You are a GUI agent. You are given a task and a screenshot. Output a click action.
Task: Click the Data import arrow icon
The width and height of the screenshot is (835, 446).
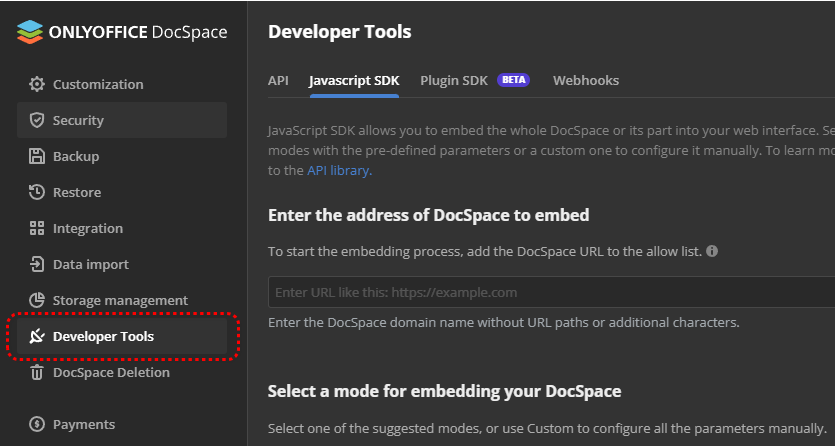(x=37, y=264)
